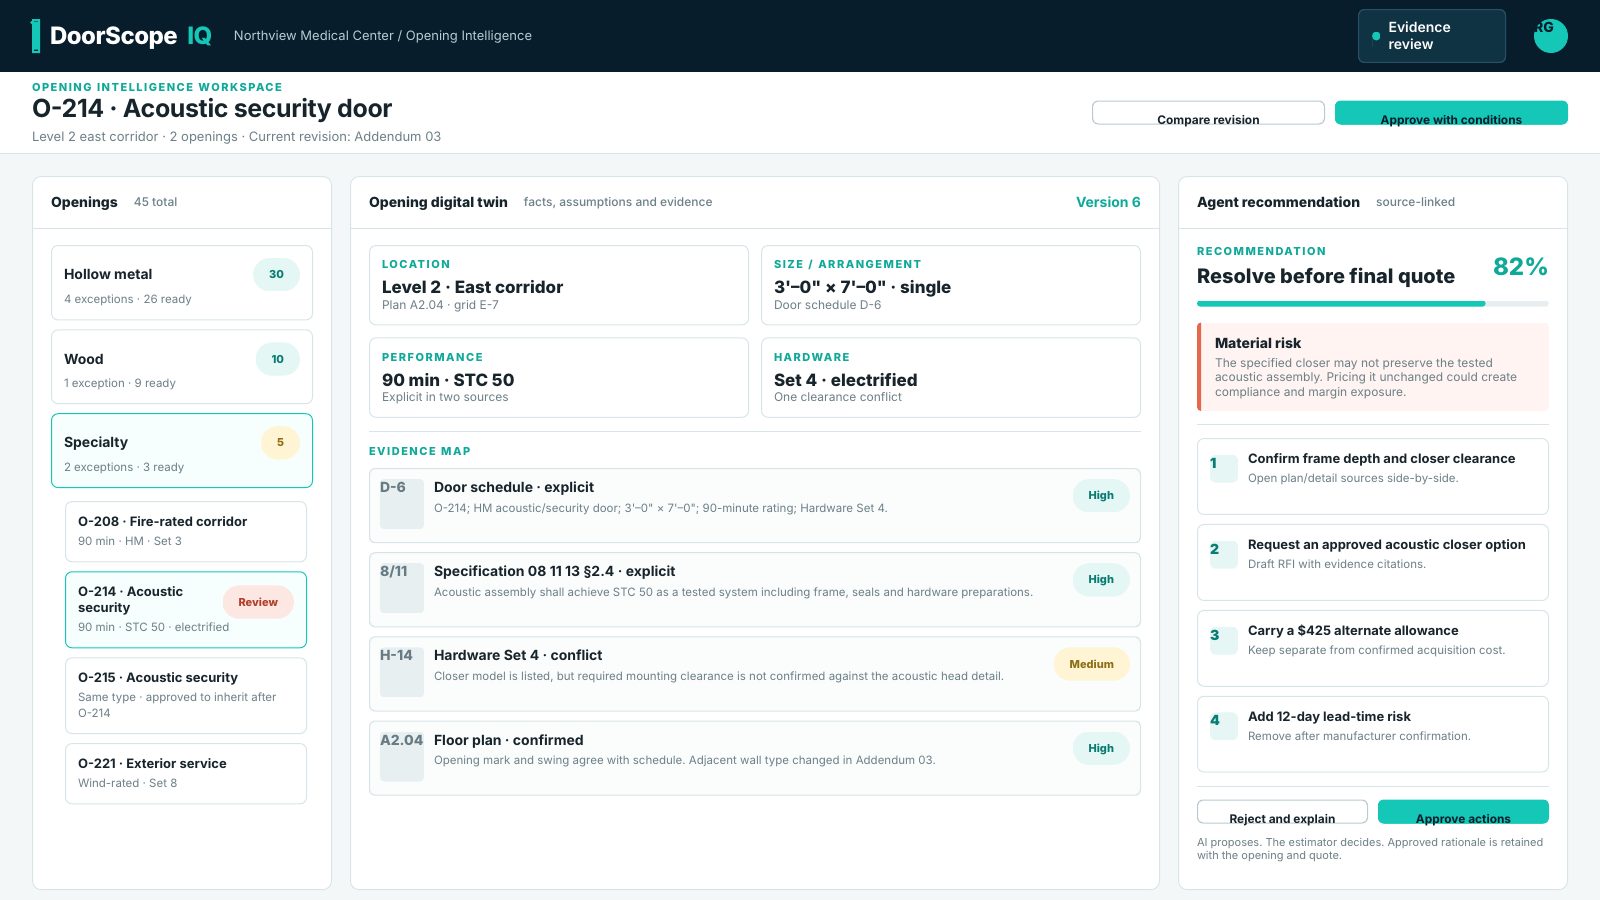
Task: Click the Hollow metal 30 count badge
Action: click(276, 274)
